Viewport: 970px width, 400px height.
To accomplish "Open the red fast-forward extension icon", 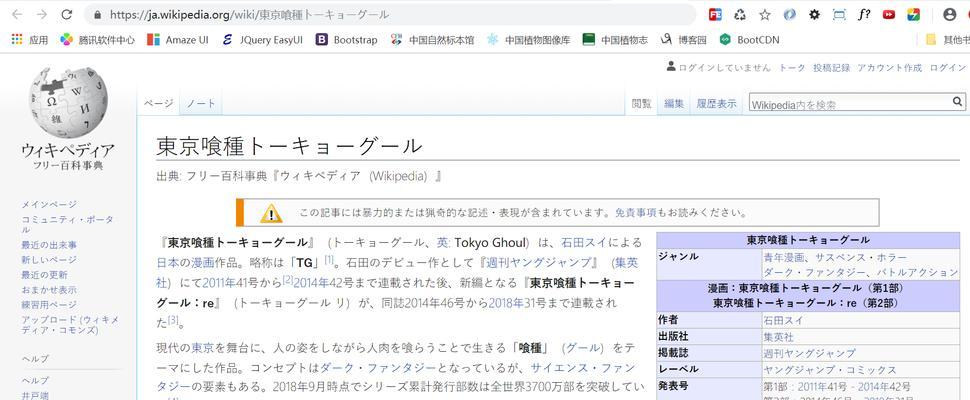I will [888, 14].
